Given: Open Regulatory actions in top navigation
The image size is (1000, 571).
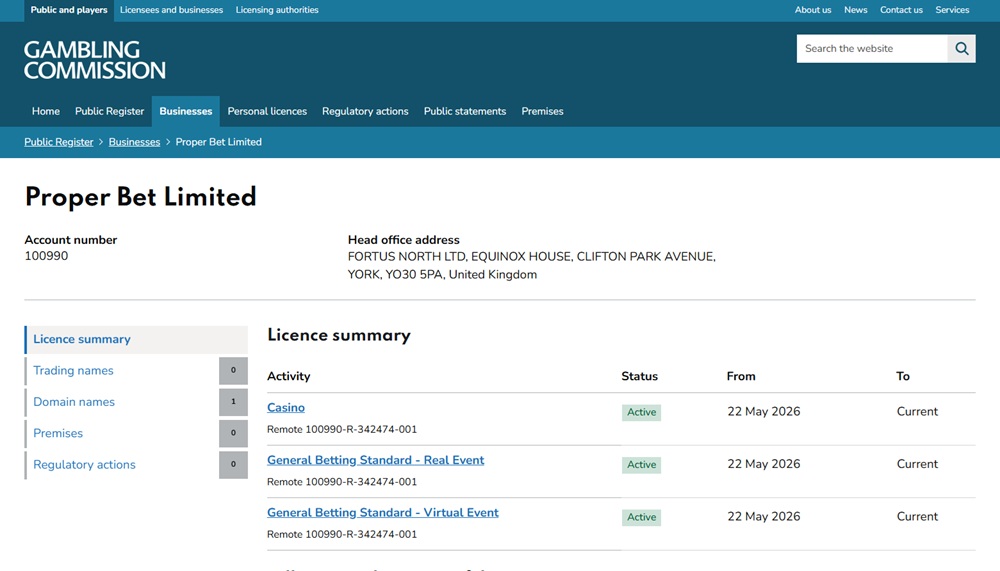Looking at the screenshot, I should (x=365, y=111).
